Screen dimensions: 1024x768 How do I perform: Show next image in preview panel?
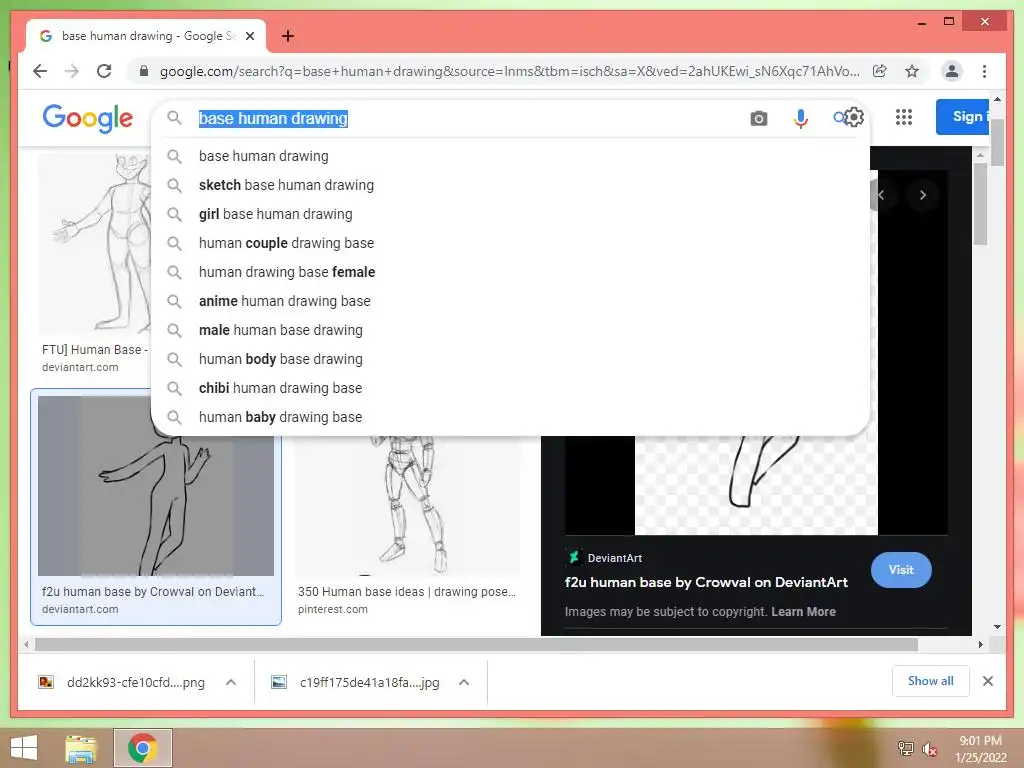point(922,195)
